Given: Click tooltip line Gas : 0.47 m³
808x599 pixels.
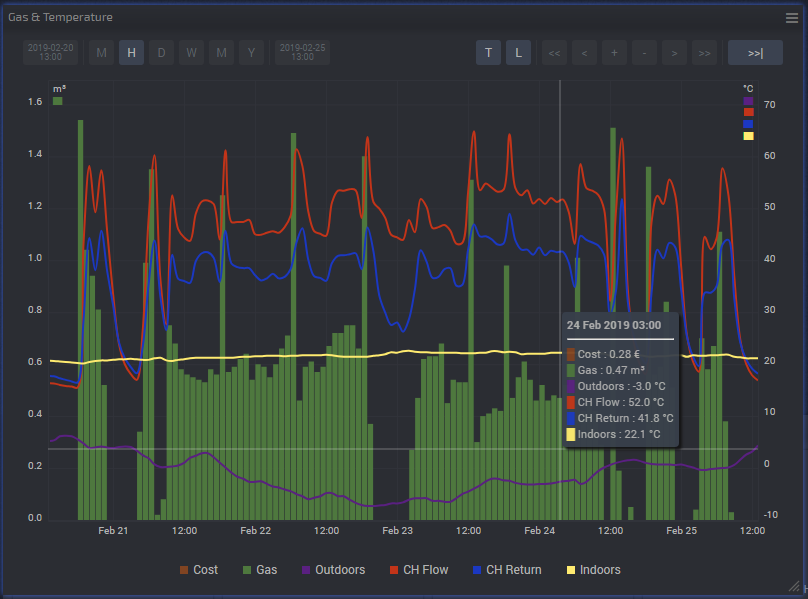Looking at the screenshot, I should 606,370.
